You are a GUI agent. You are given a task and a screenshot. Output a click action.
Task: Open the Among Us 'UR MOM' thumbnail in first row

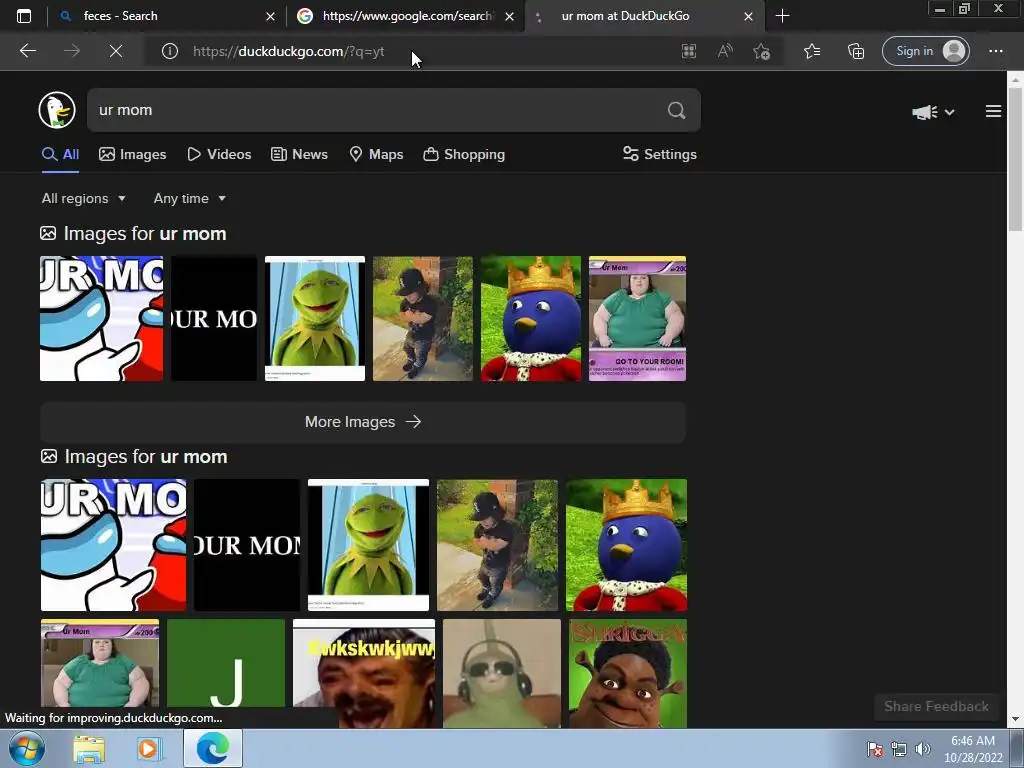[x=101, y=319]
